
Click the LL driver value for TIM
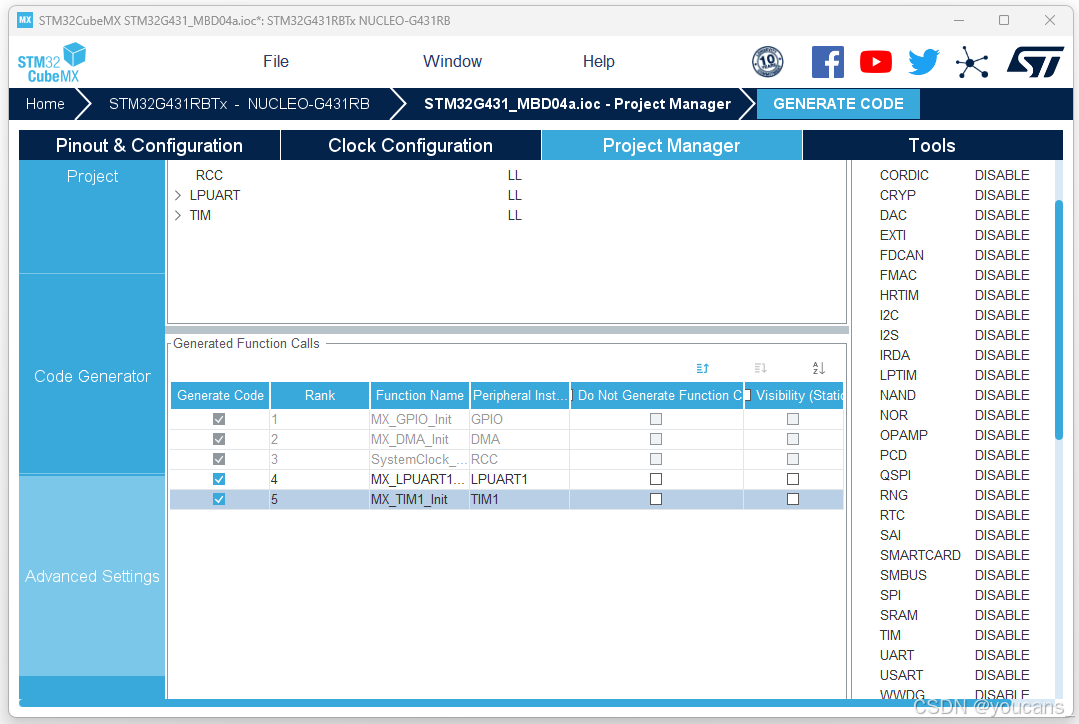coord(515,215)
